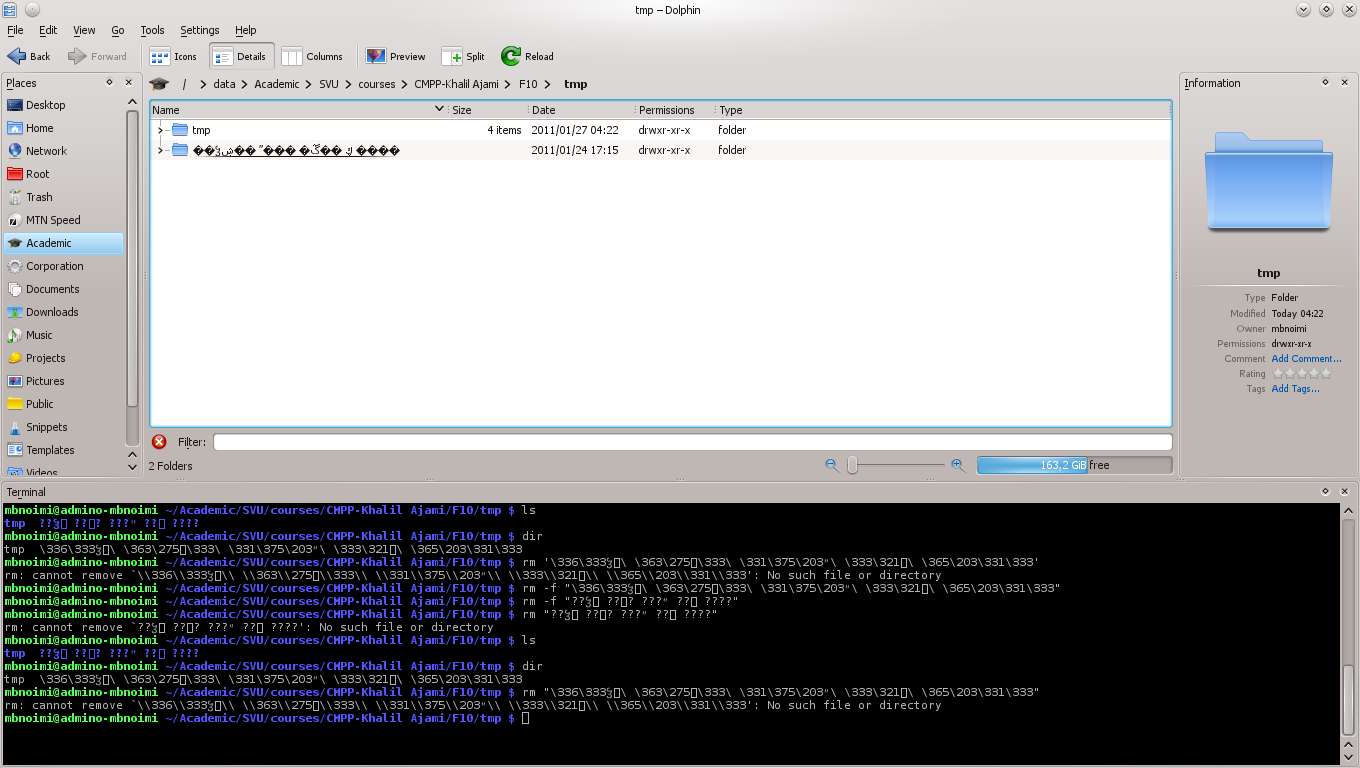Click the zoom out magnifier icon

831,465
